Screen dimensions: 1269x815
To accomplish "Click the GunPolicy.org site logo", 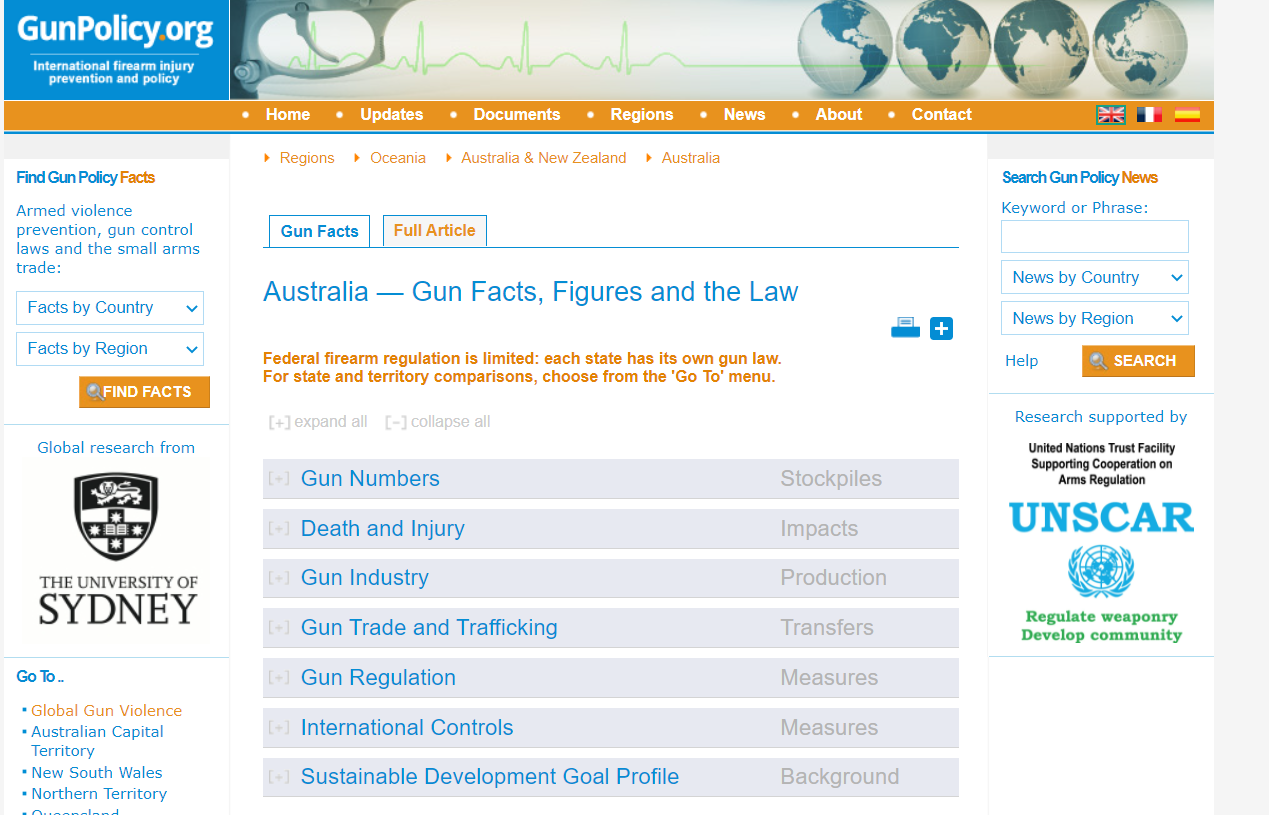I will coord(116,50).
